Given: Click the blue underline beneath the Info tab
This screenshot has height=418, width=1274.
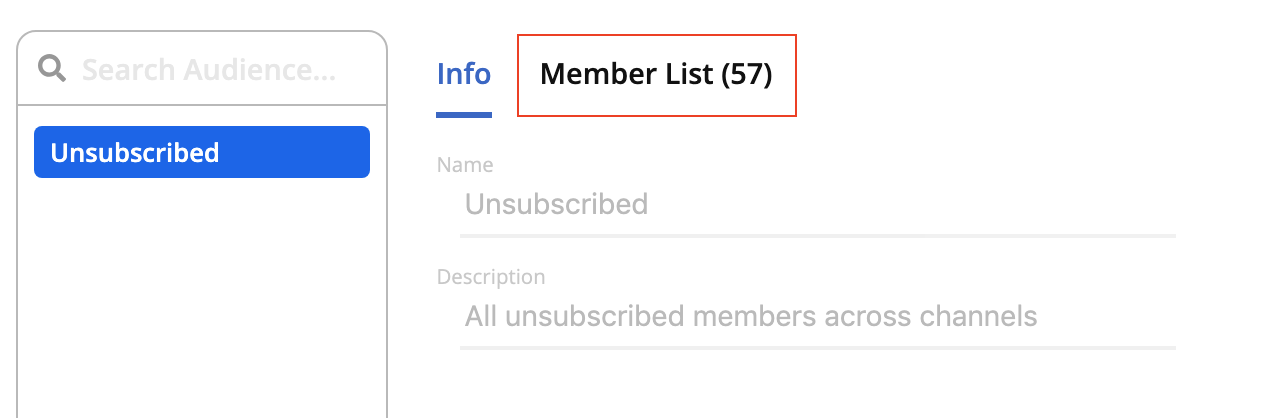Looking at the screenshot, I should pyautogui.click(x=464, y=114).
